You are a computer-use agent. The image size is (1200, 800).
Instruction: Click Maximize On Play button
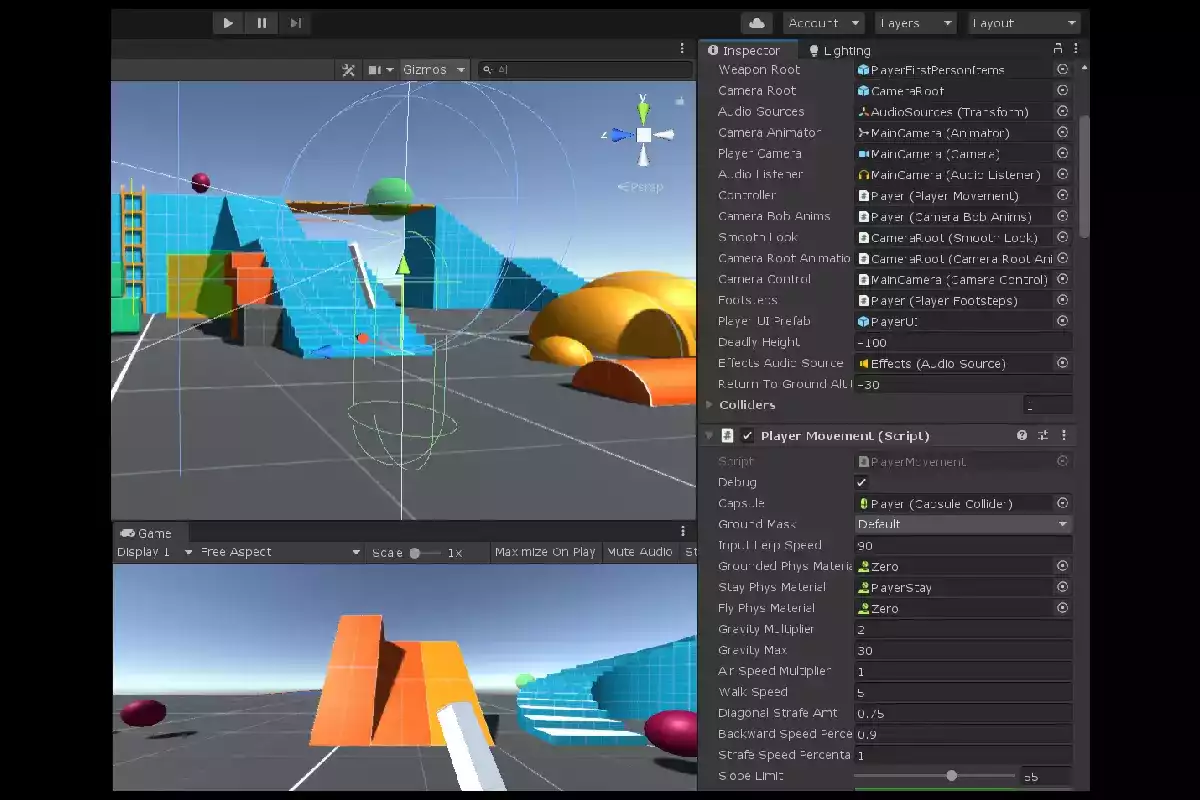[545, 552]
